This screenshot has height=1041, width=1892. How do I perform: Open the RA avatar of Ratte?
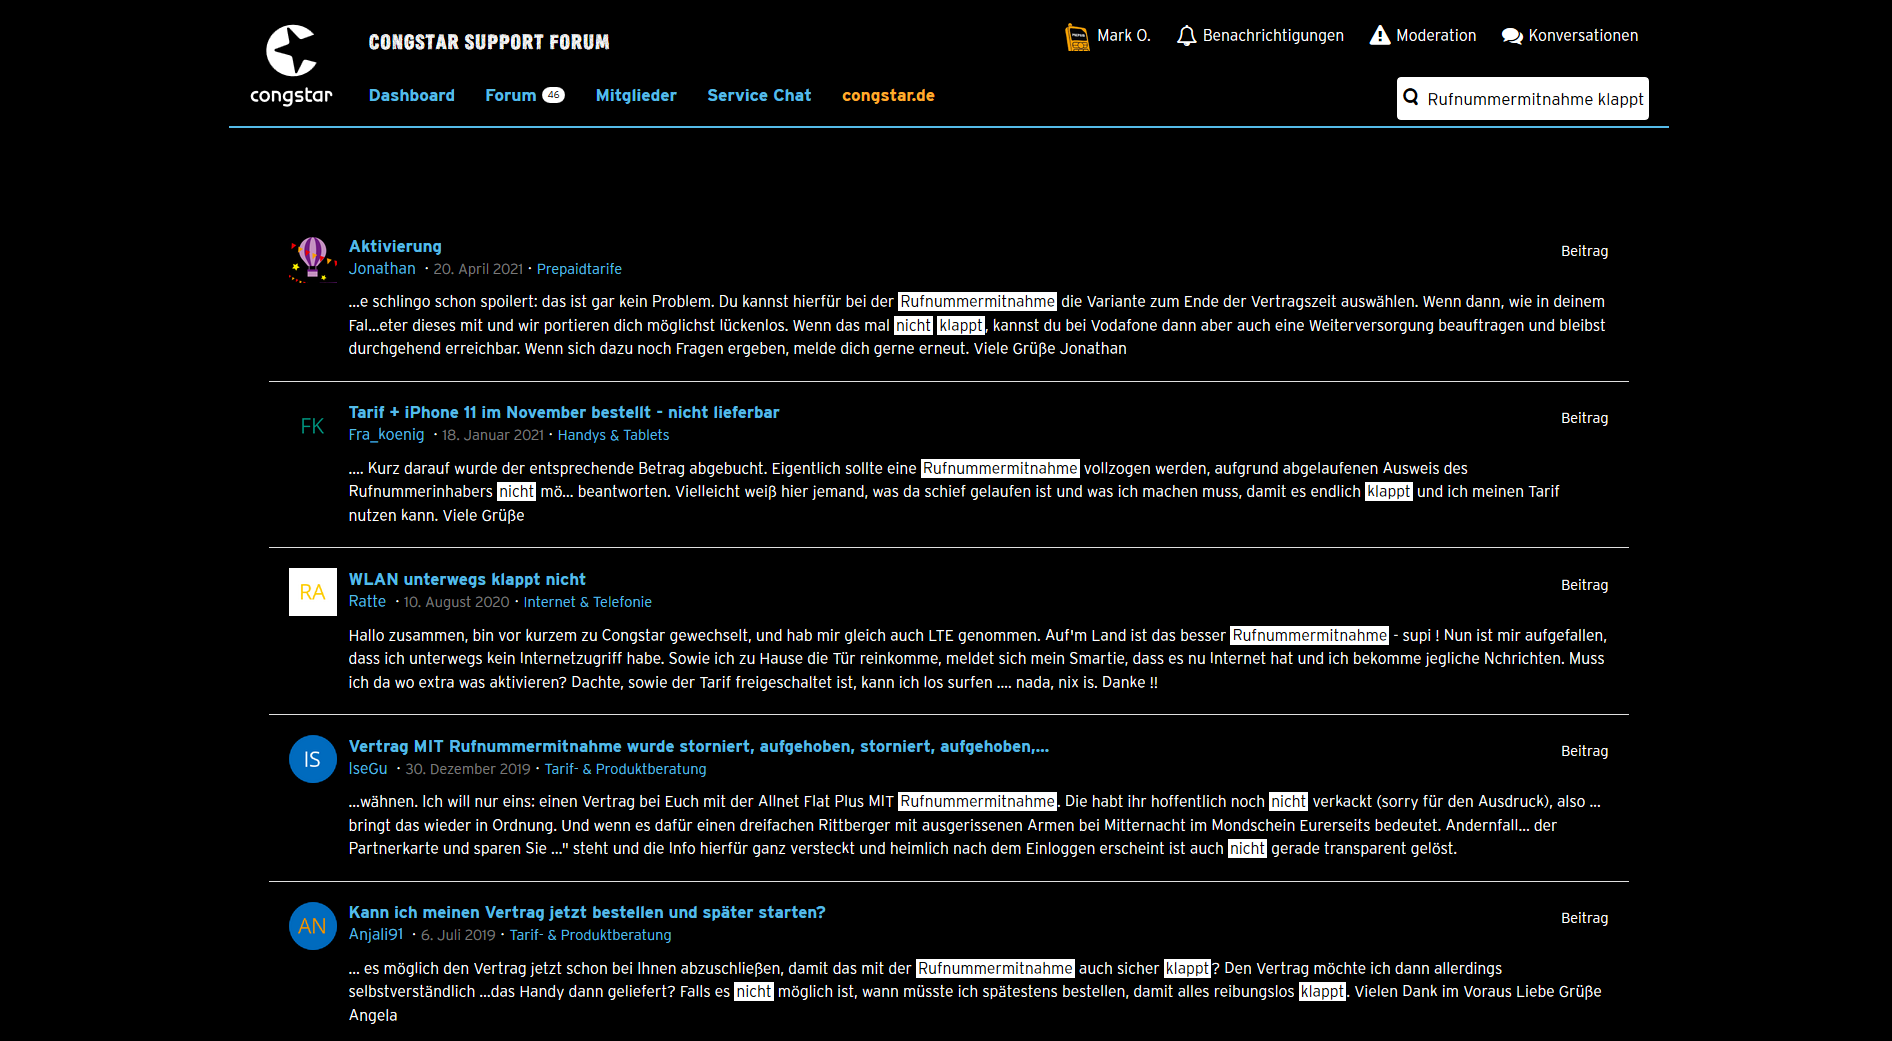(x=312, y=592)
